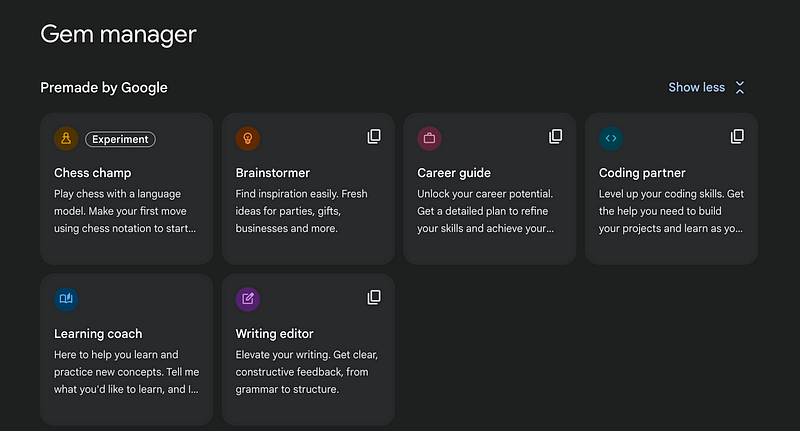The height and width of the screenshot is (431, 800).
Task: Click the Brainstormer lightbulb icon
Action: (x=247, y=138)
